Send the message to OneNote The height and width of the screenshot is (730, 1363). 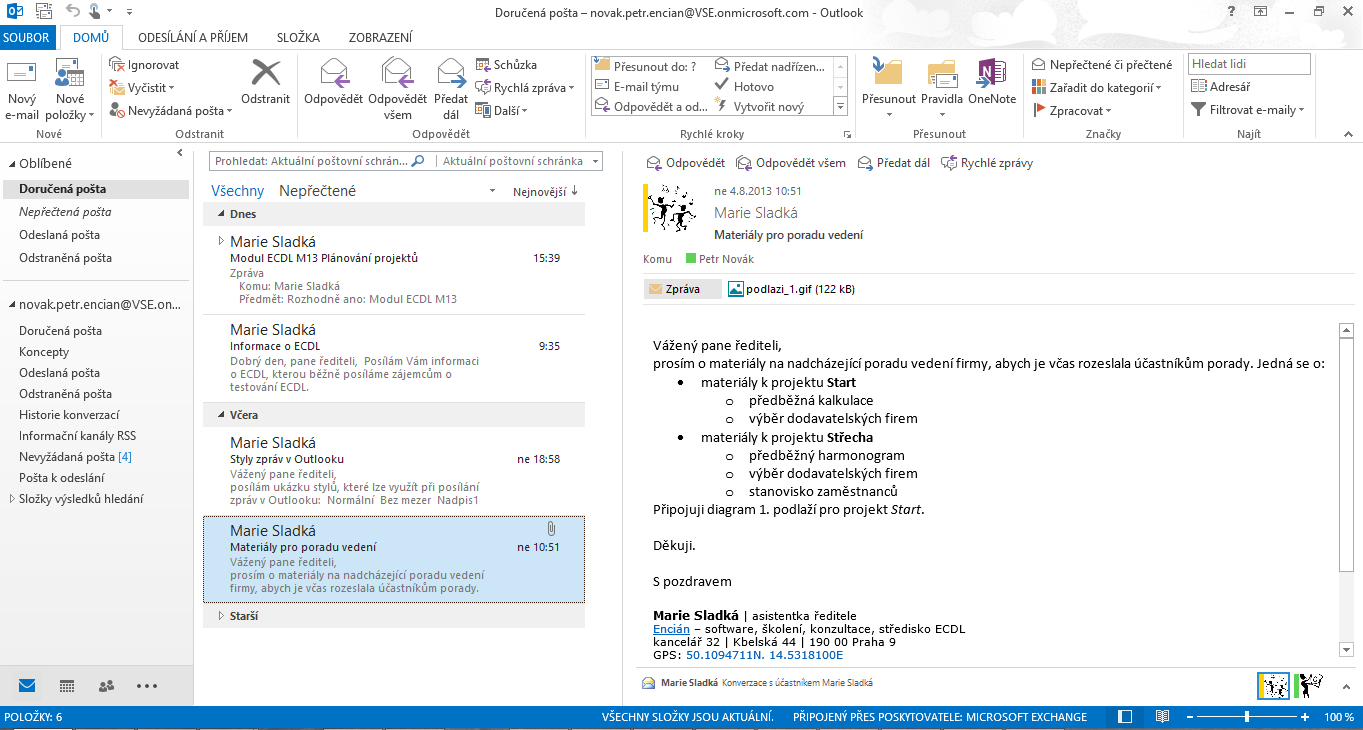[992, 82]
